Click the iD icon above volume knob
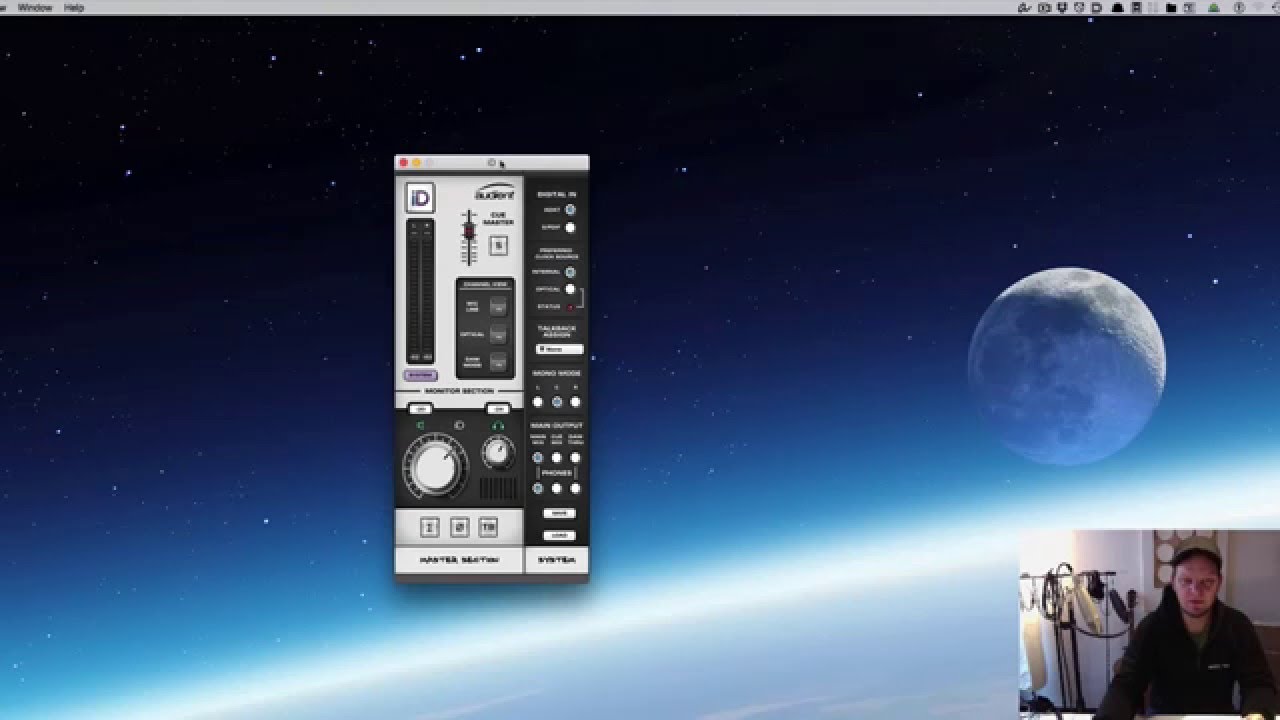Image resolution: width=1280 pixels, height=720 pixels. [x=459, y=426]
